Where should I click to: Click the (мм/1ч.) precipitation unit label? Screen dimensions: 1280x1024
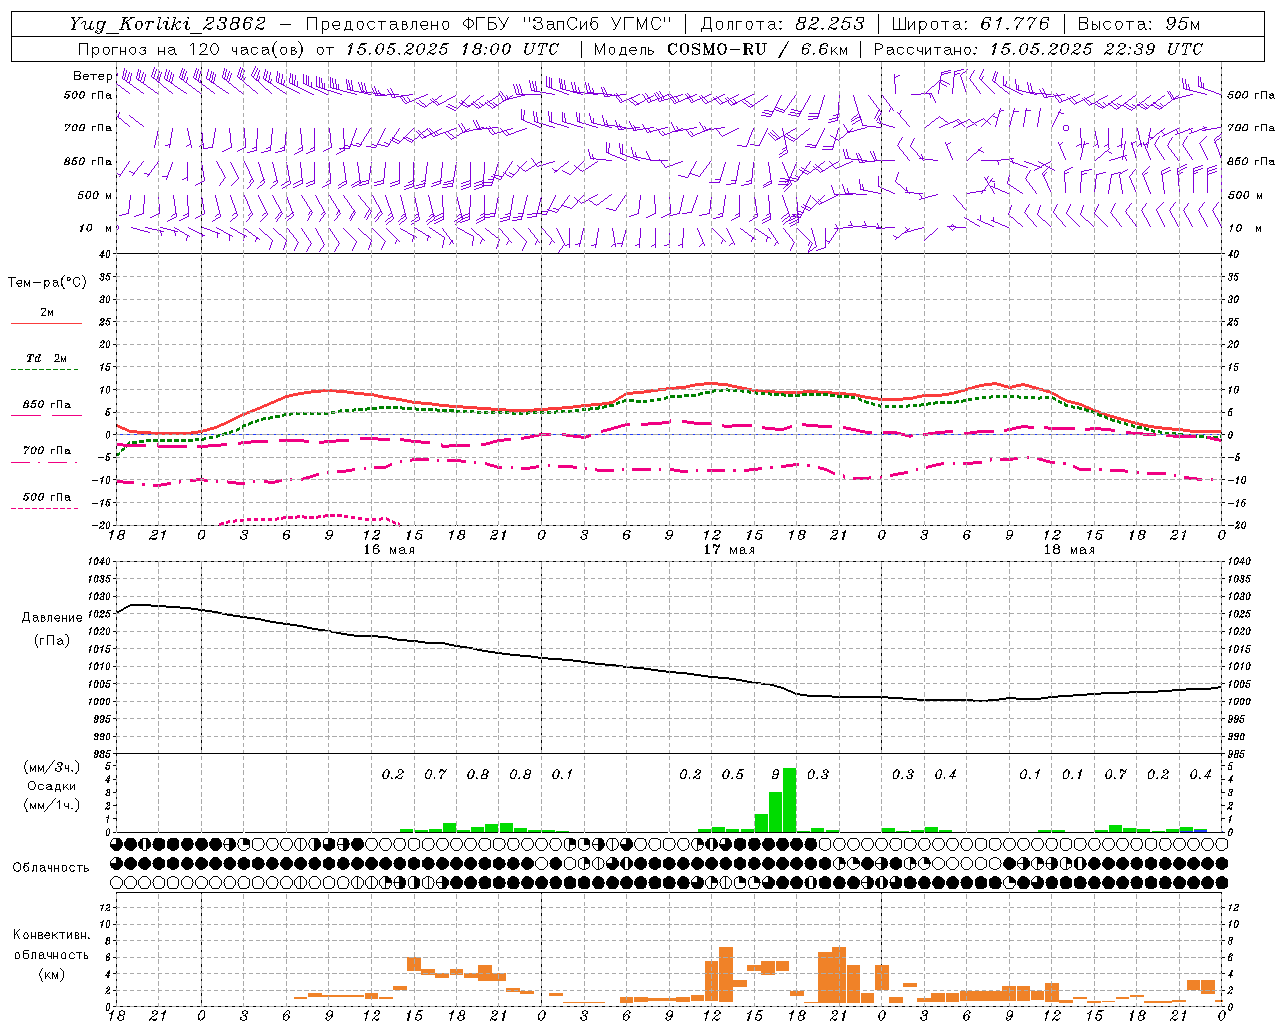click(51, 805)
